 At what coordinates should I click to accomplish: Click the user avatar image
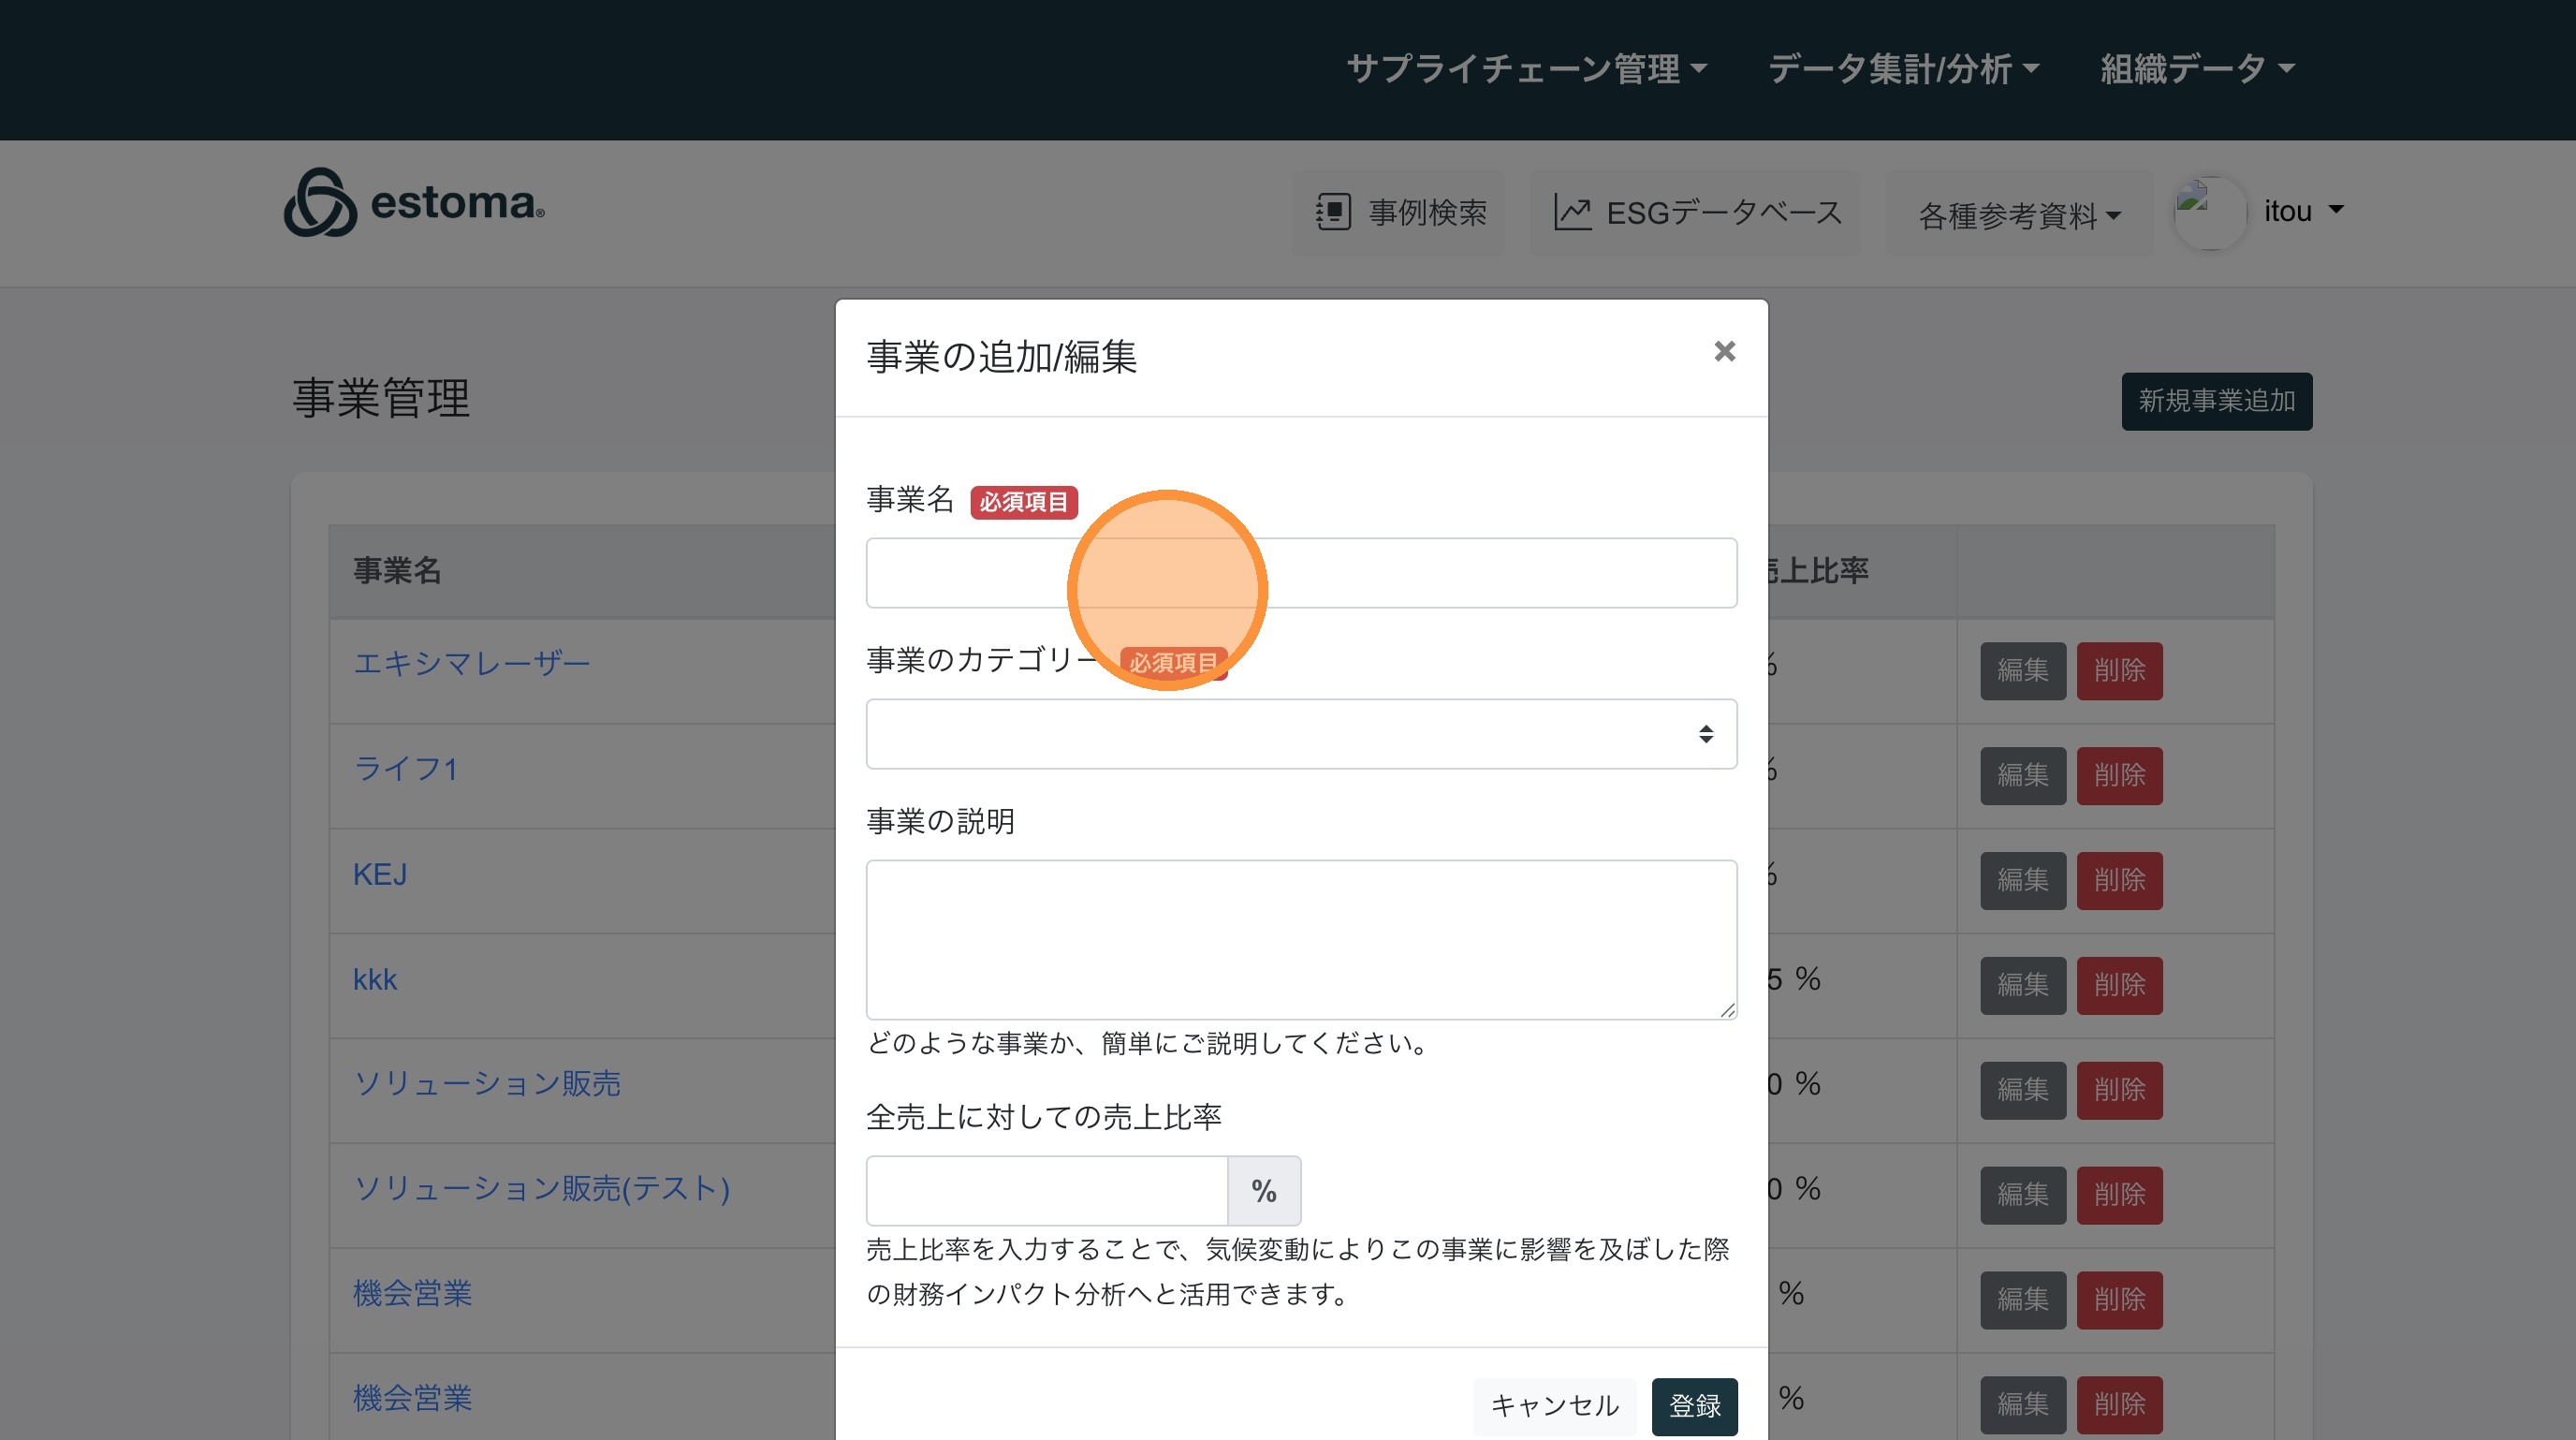[2208, 212]
